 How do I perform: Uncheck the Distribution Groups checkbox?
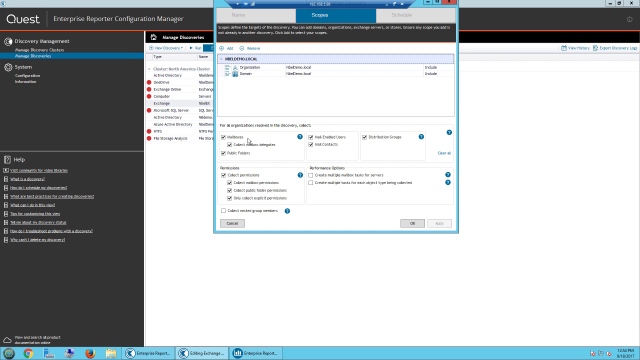pos(364,137)
